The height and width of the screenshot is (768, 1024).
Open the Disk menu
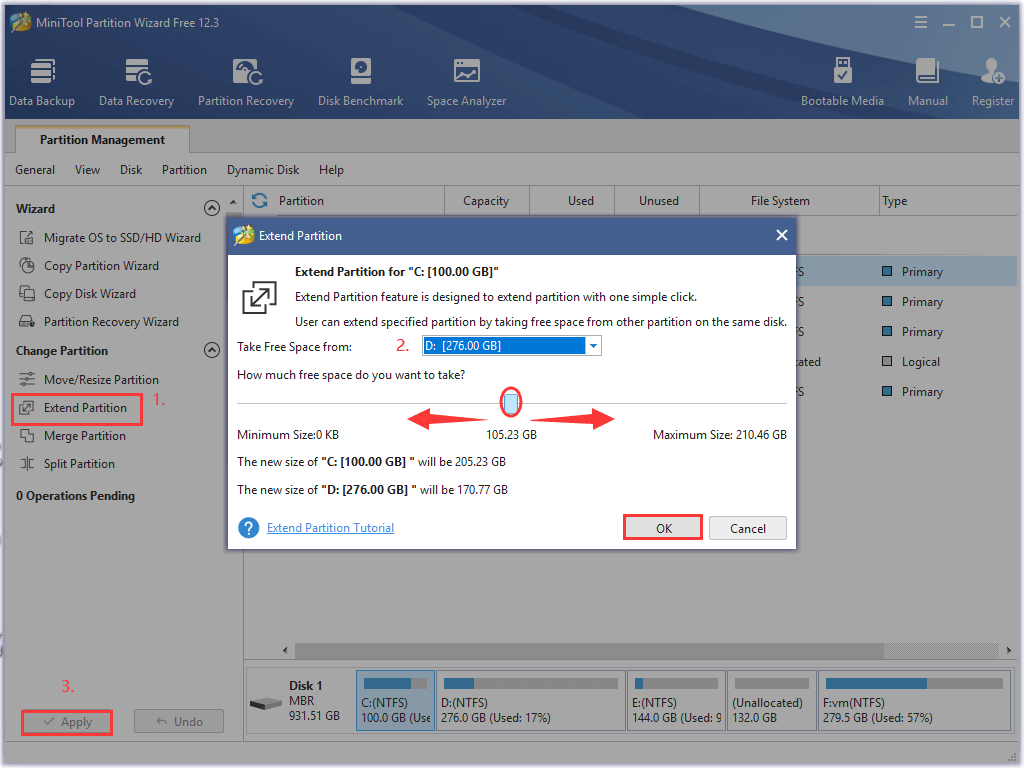tap(131, 170)
